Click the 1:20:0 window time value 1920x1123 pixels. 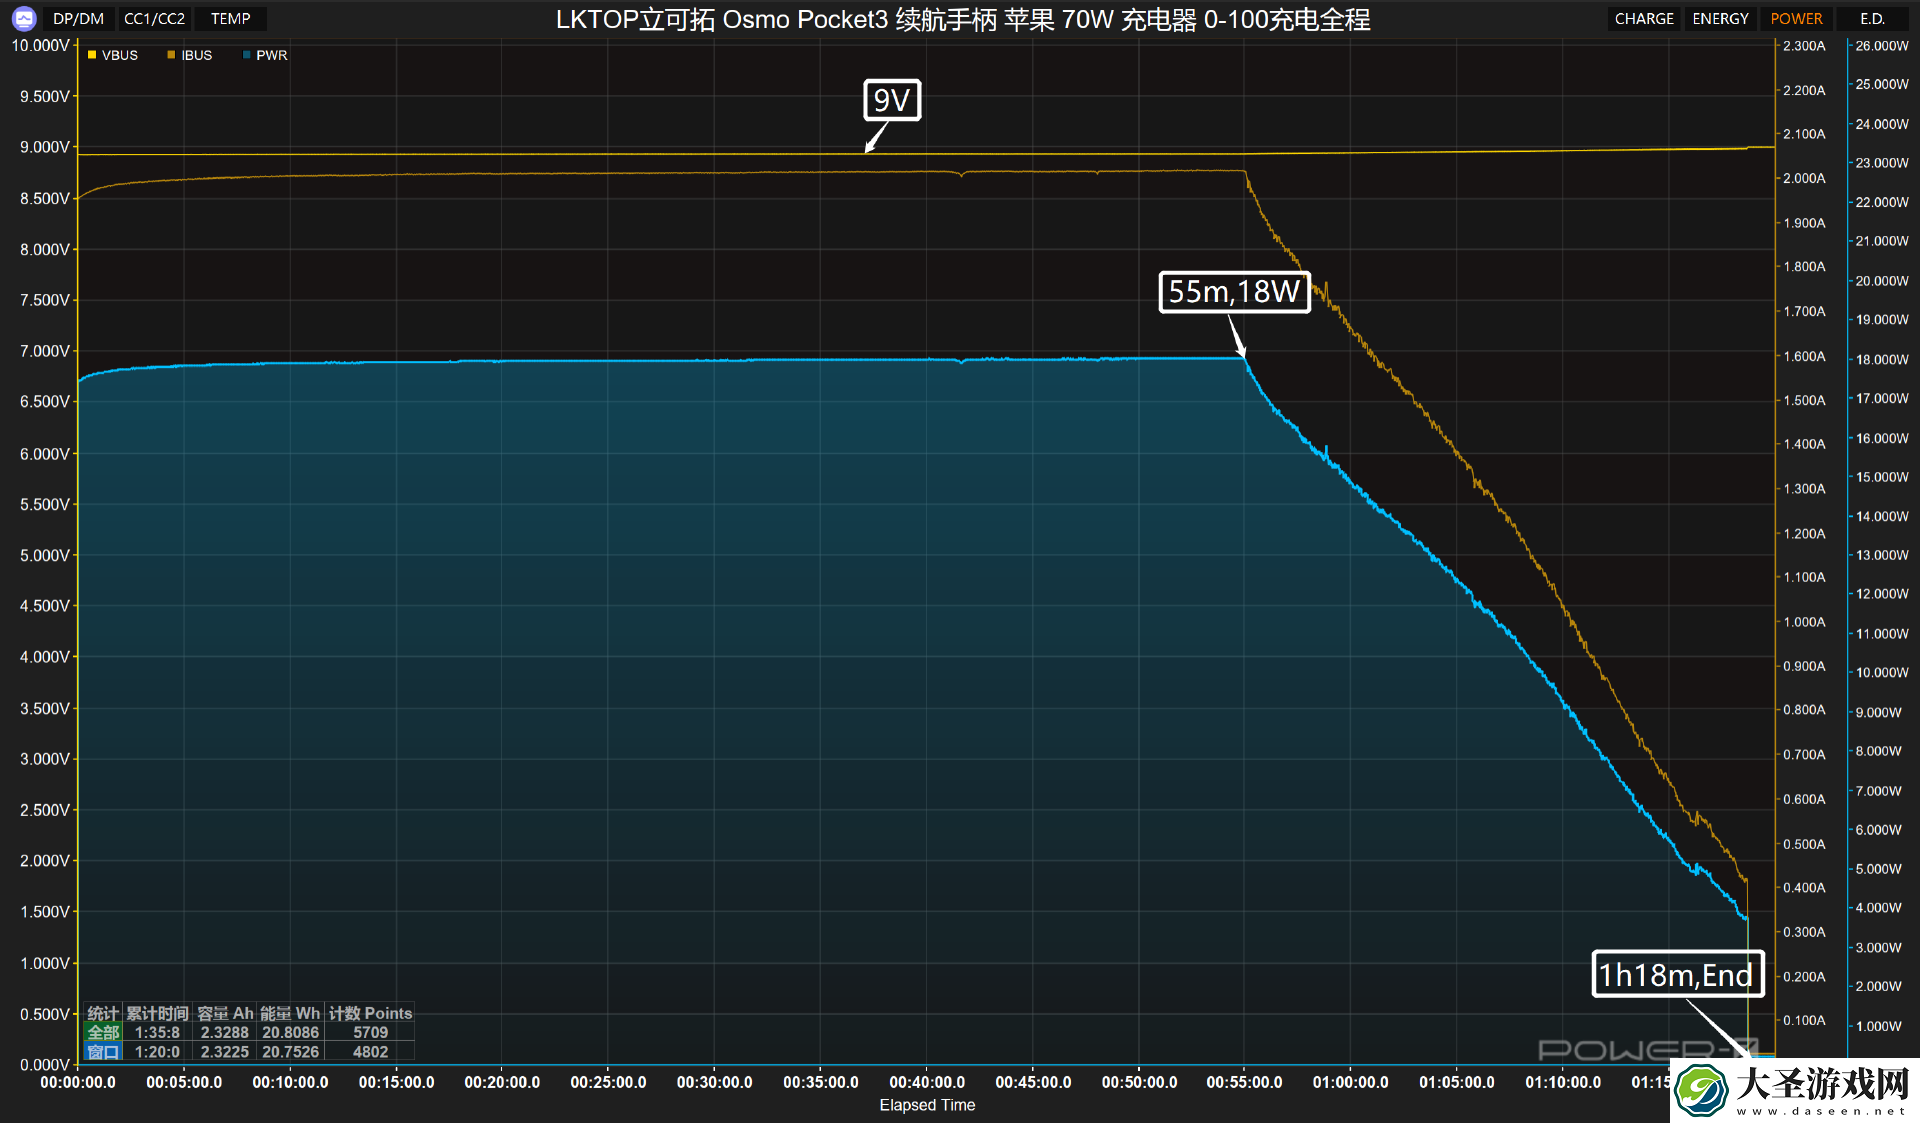click(x=157, y=1051)
